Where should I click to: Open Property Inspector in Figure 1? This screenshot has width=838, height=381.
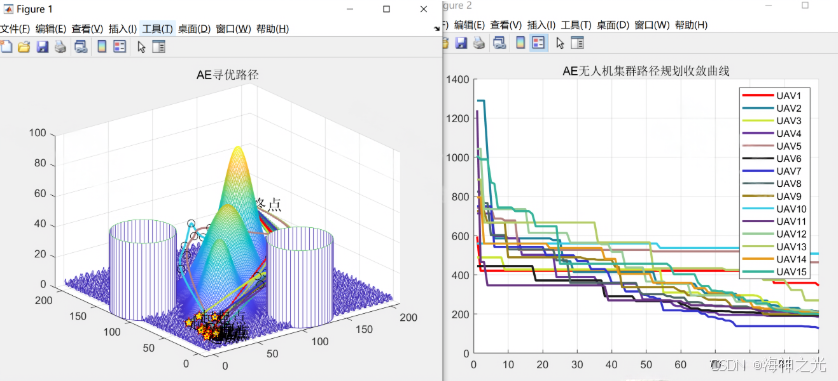[x=159, y=47]
